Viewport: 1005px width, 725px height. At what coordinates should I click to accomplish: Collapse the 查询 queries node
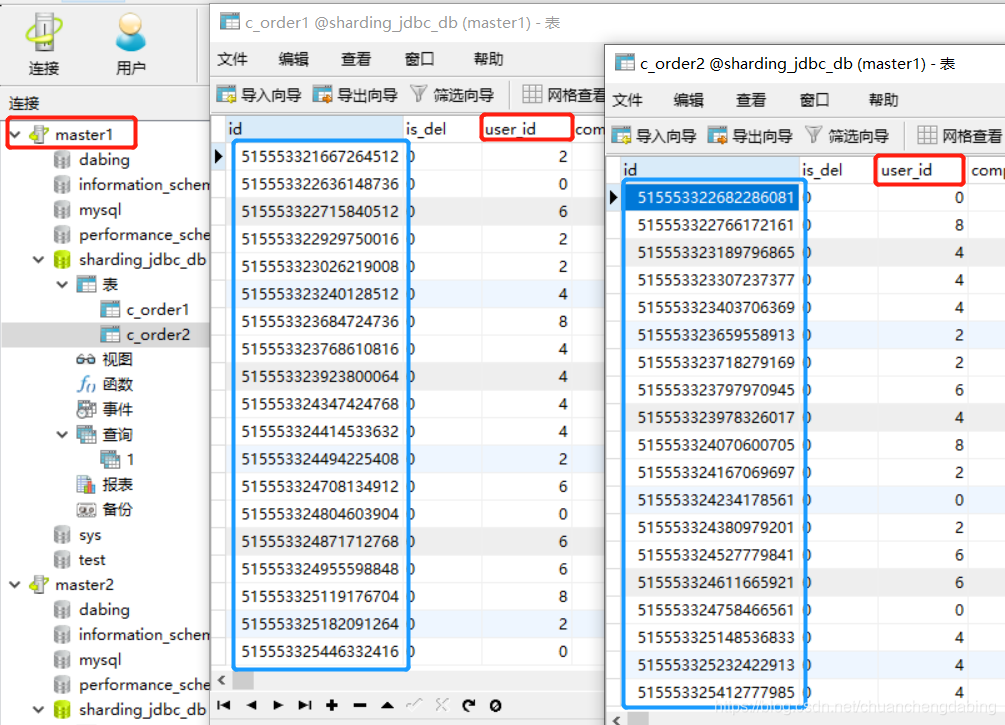(62, 435)
